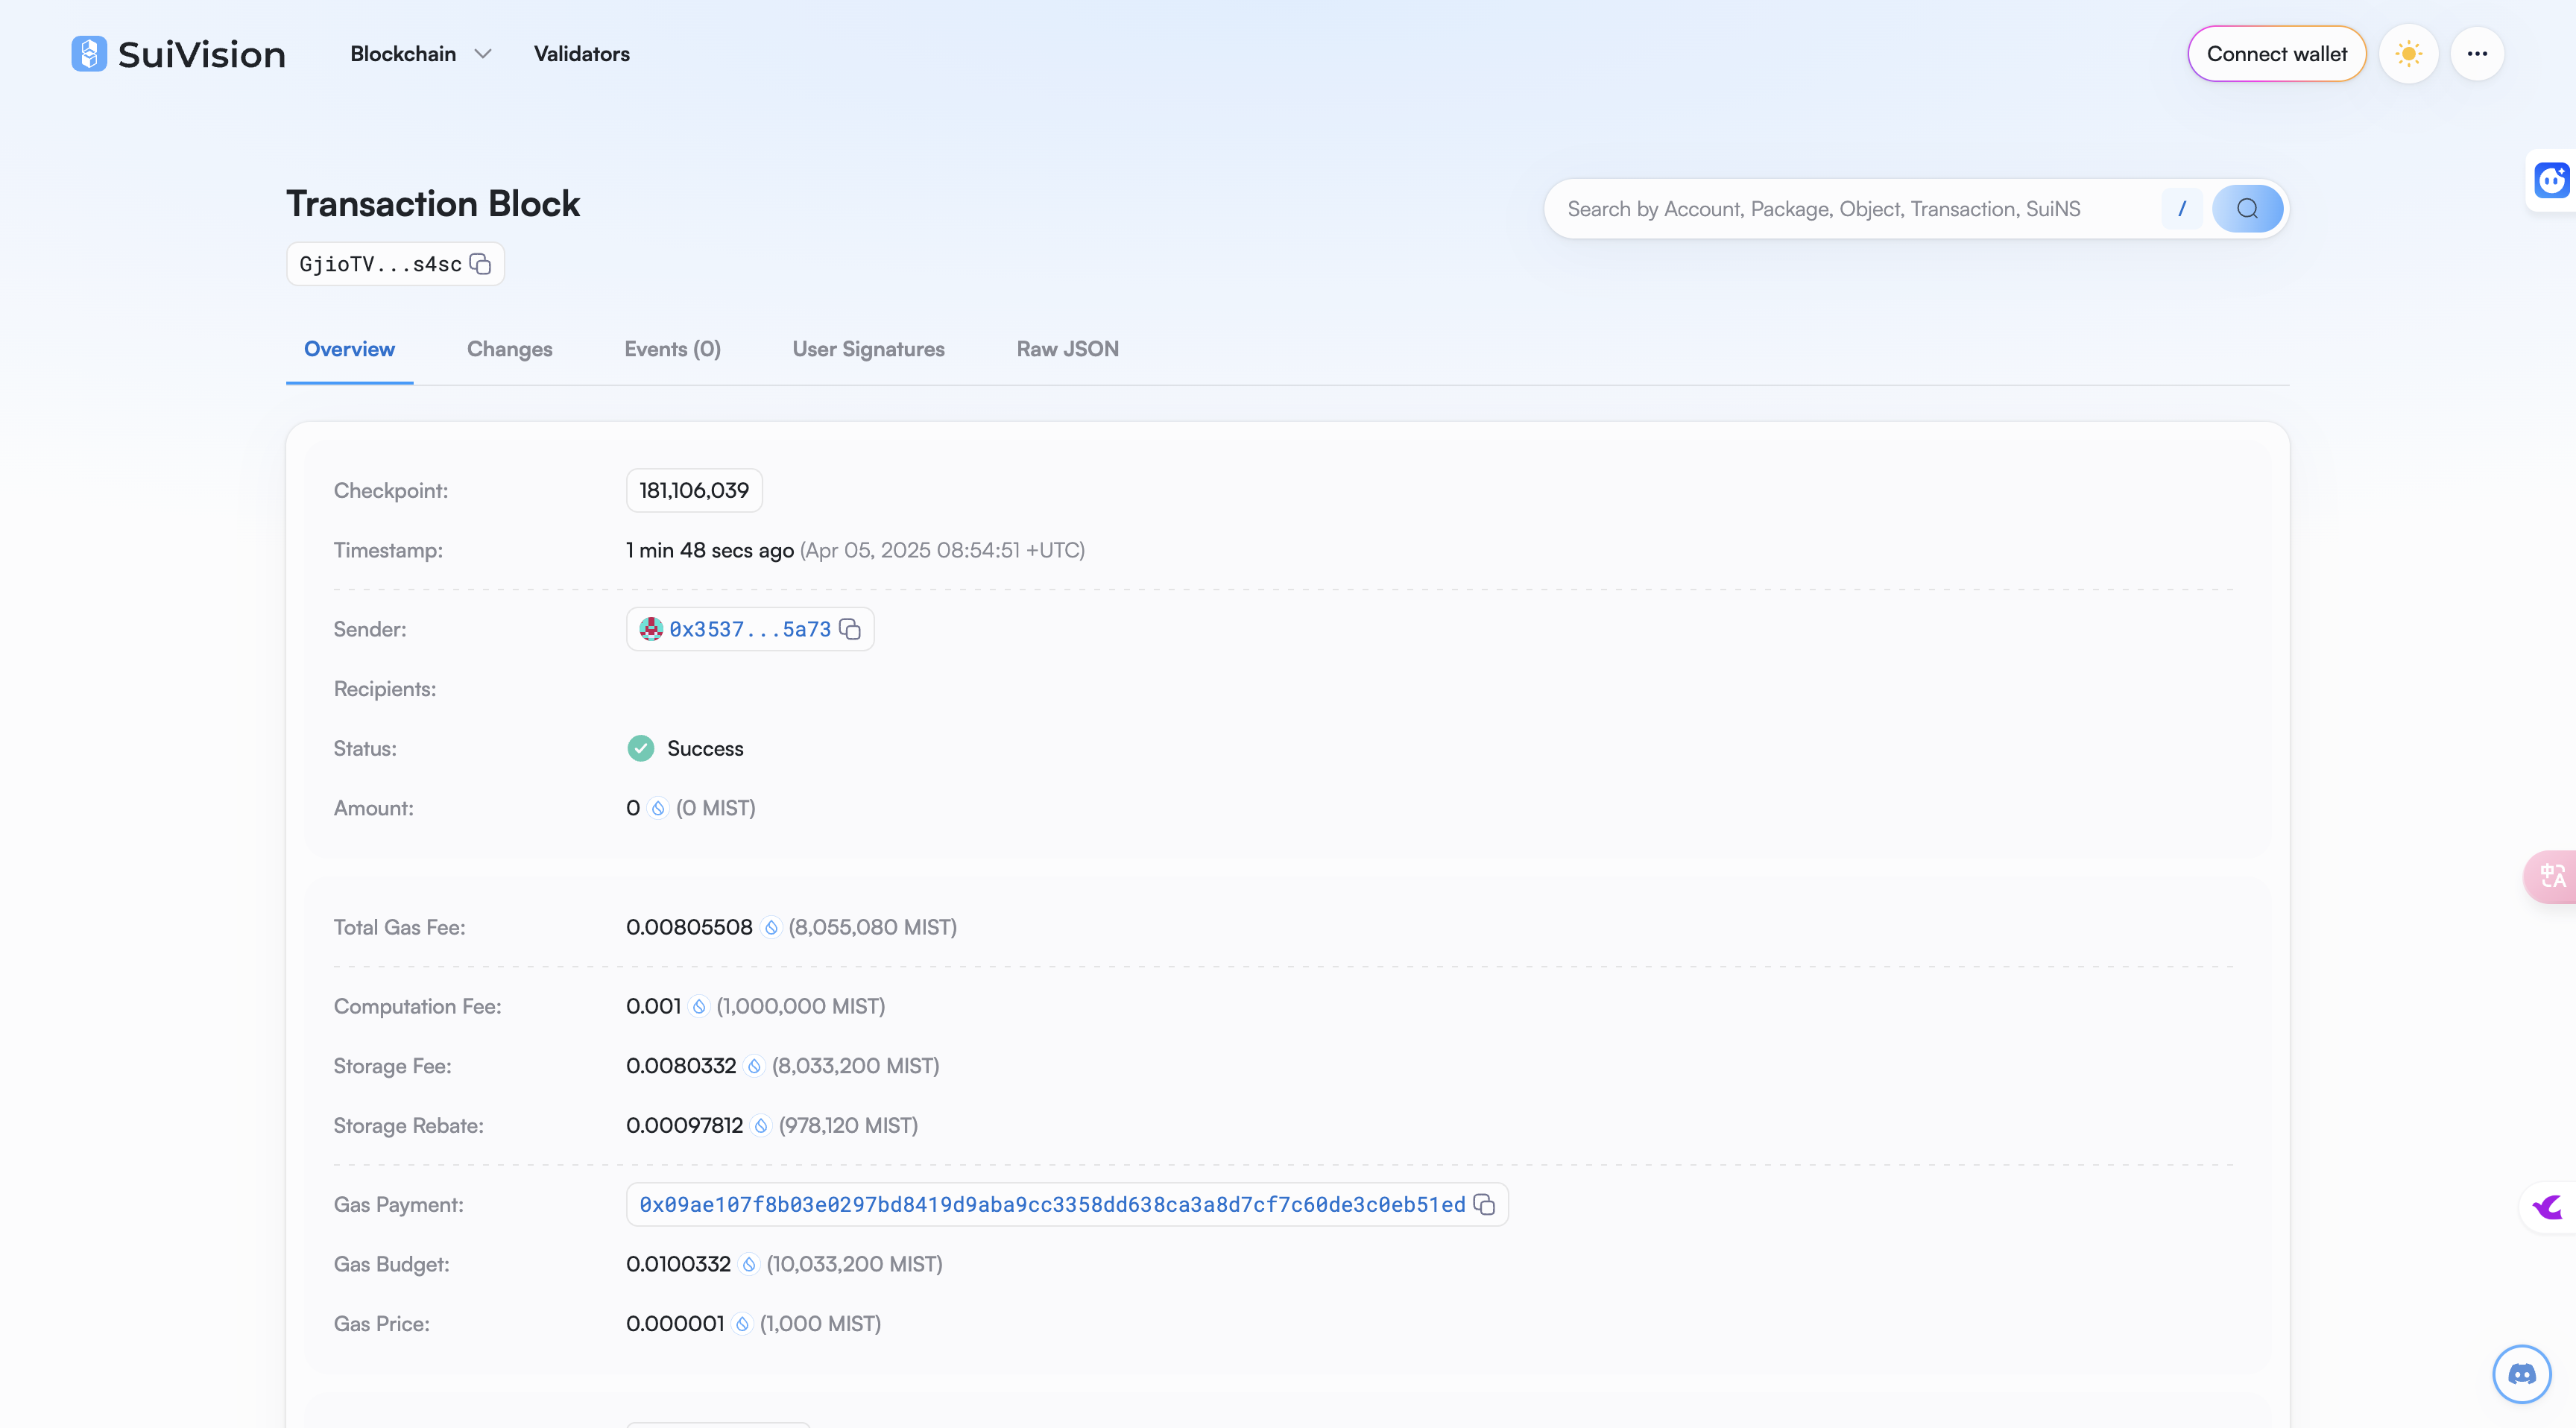Copy the Gas Payment object ID
This screenshot has height=1428, width=2576.
[x=1484, y=1205]
